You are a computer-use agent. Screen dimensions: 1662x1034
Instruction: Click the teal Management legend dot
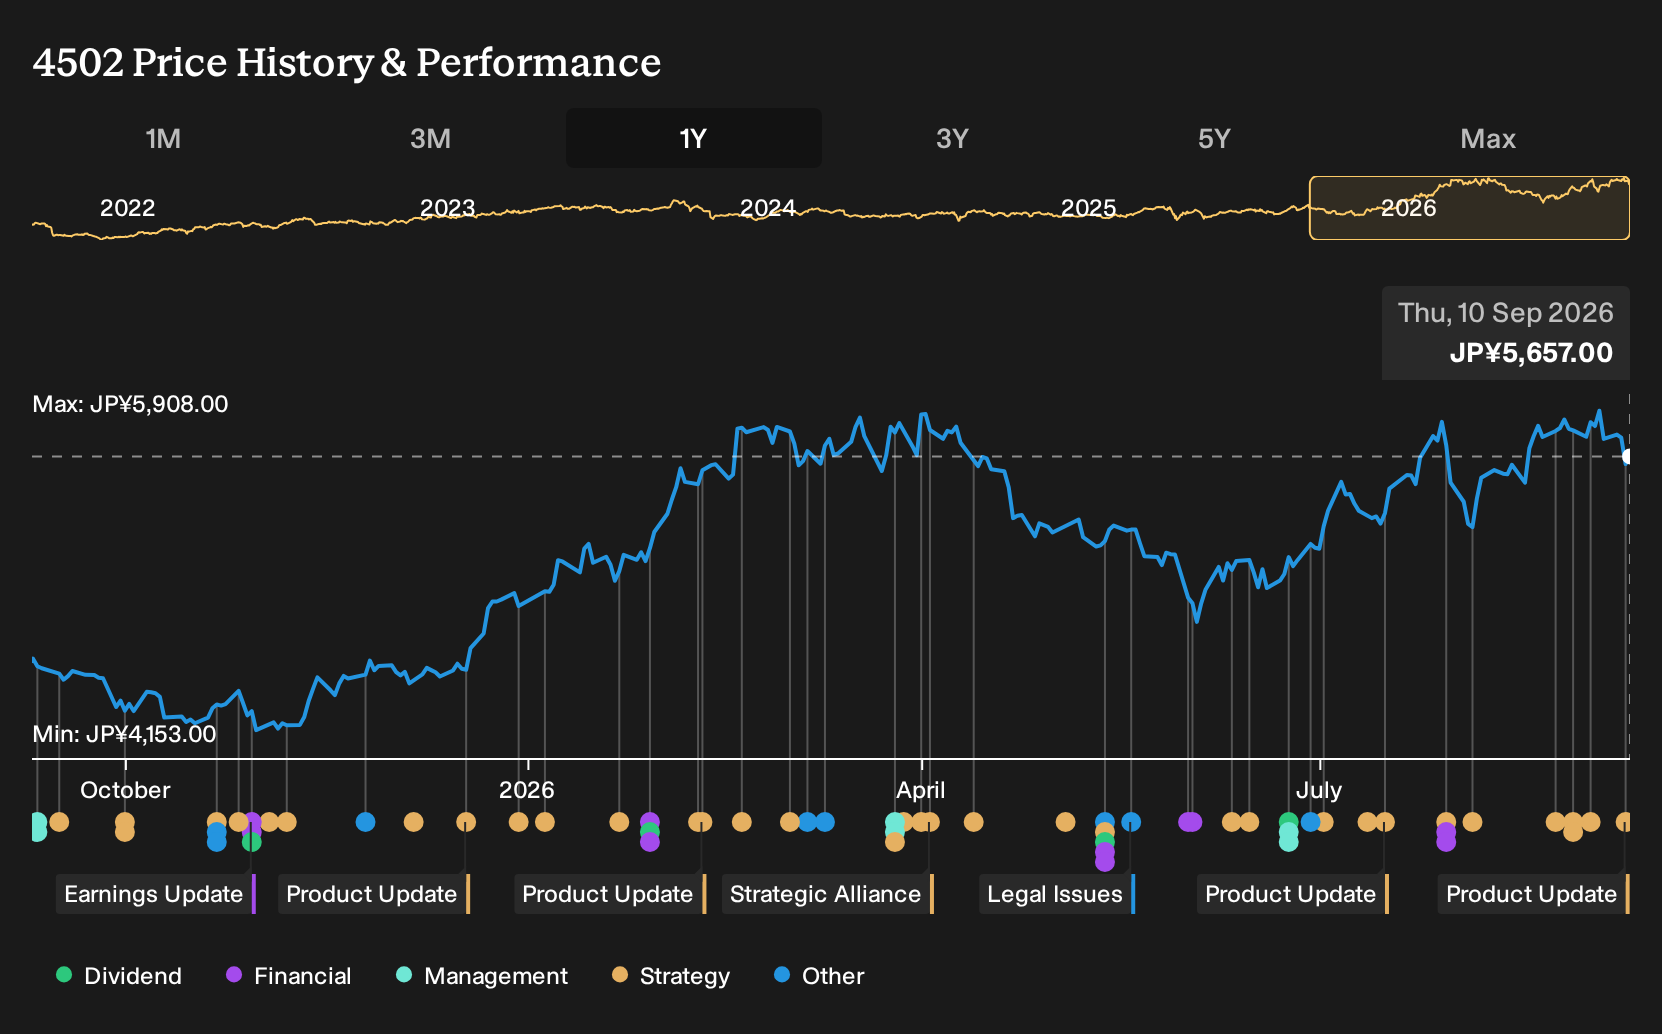[x=404, y=975]
